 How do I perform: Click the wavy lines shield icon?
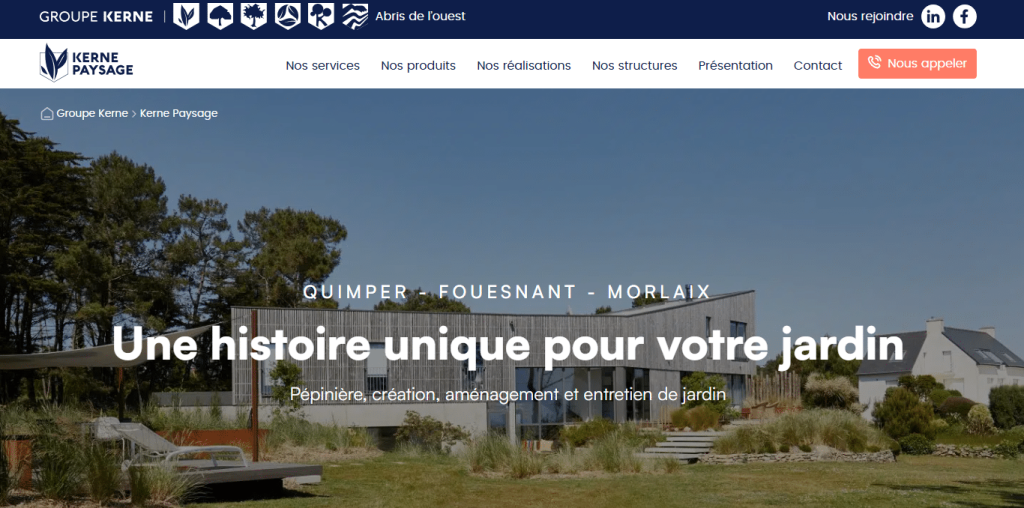(354, 16)
